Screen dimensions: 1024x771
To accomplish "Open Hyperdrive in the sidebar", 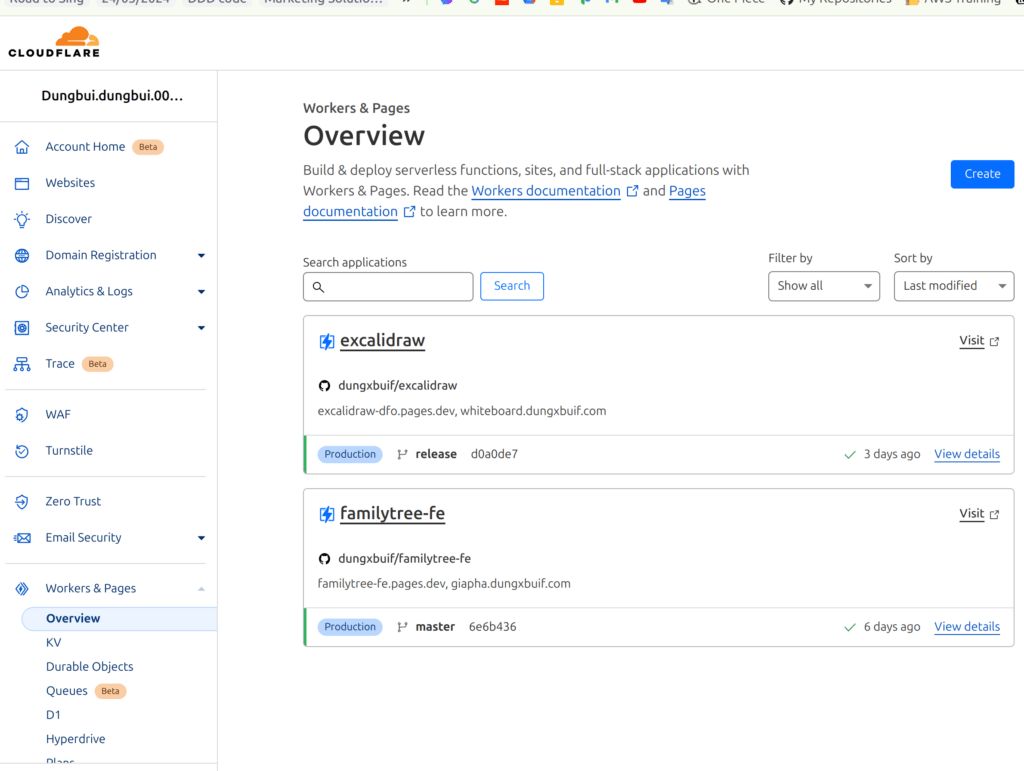I will pyautogui.click(x=75, y=739).
